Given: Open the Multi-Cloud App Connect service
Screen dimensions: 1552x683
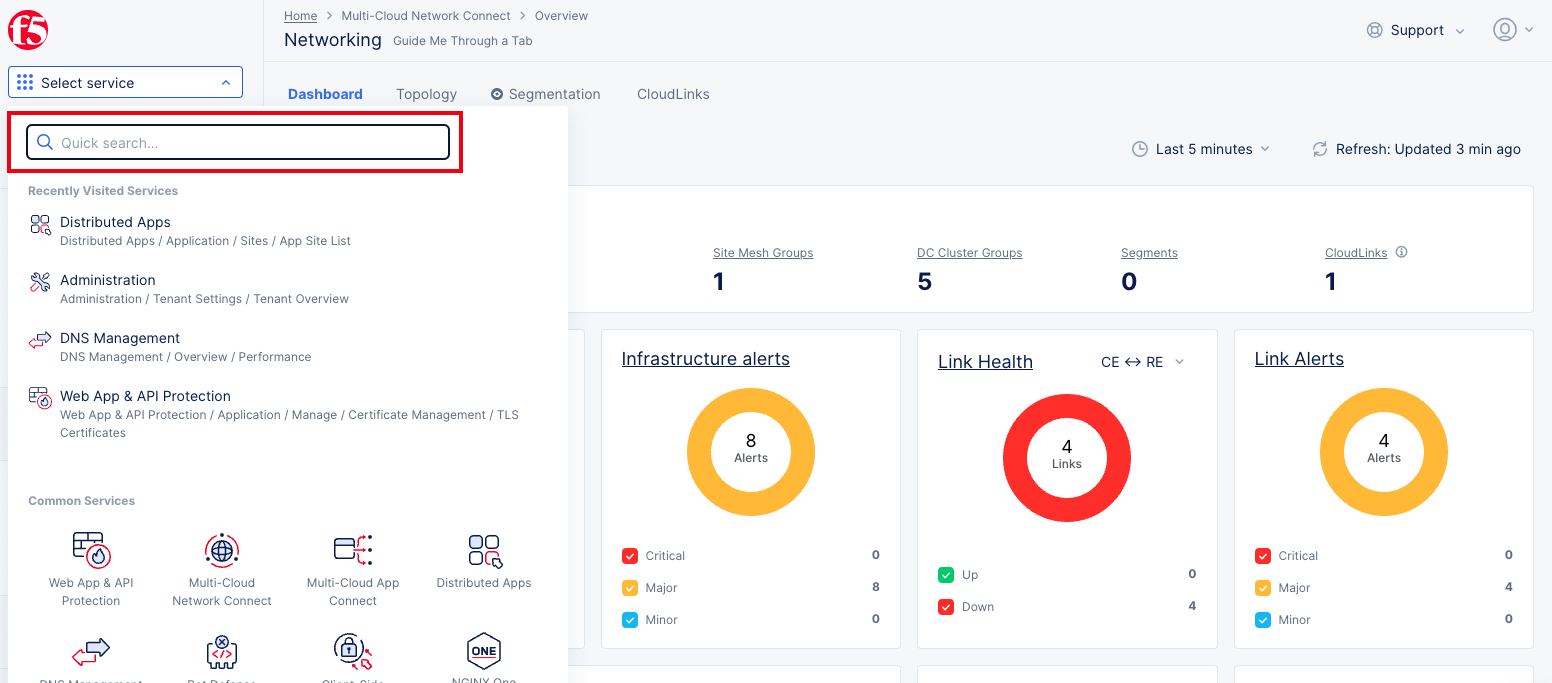Looking at the screenshot, I should pyautogui.click(x=353, y=550).
